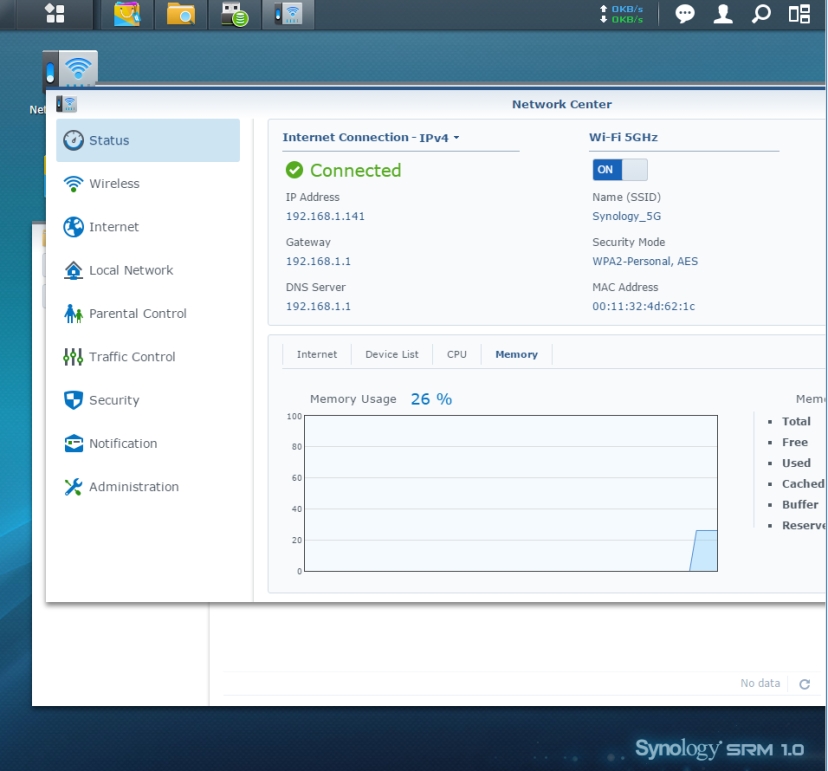Switch to the Device List tab
828x771 pixels.
[391, 354]
